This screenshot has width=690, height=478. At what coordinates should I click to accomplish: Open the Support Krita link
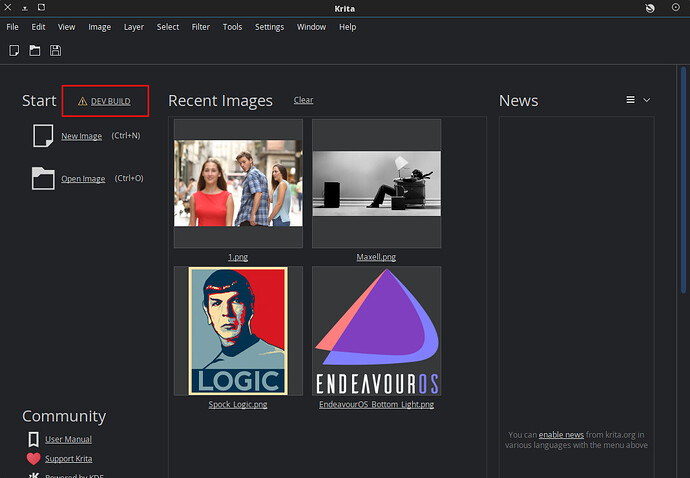click(x=69, y=459)
